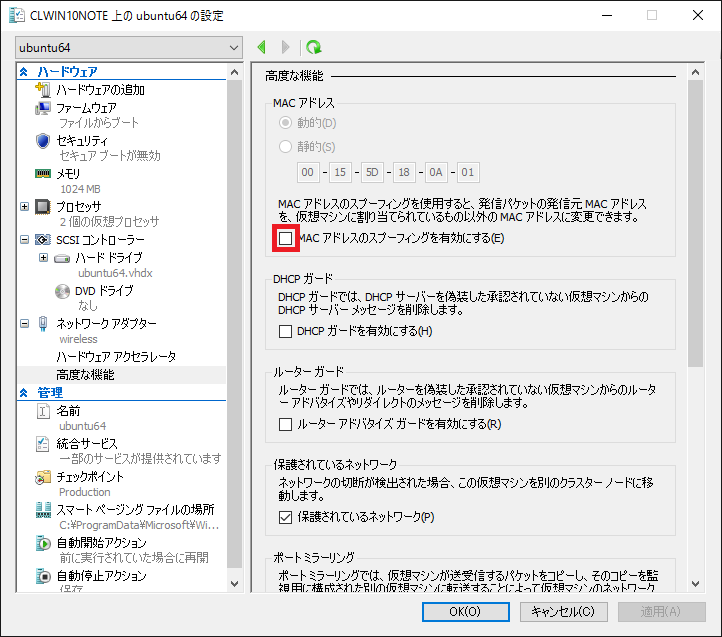Screen dimensions: 722x637
Task: Click the Cancel button
Action: pos(563,611)
